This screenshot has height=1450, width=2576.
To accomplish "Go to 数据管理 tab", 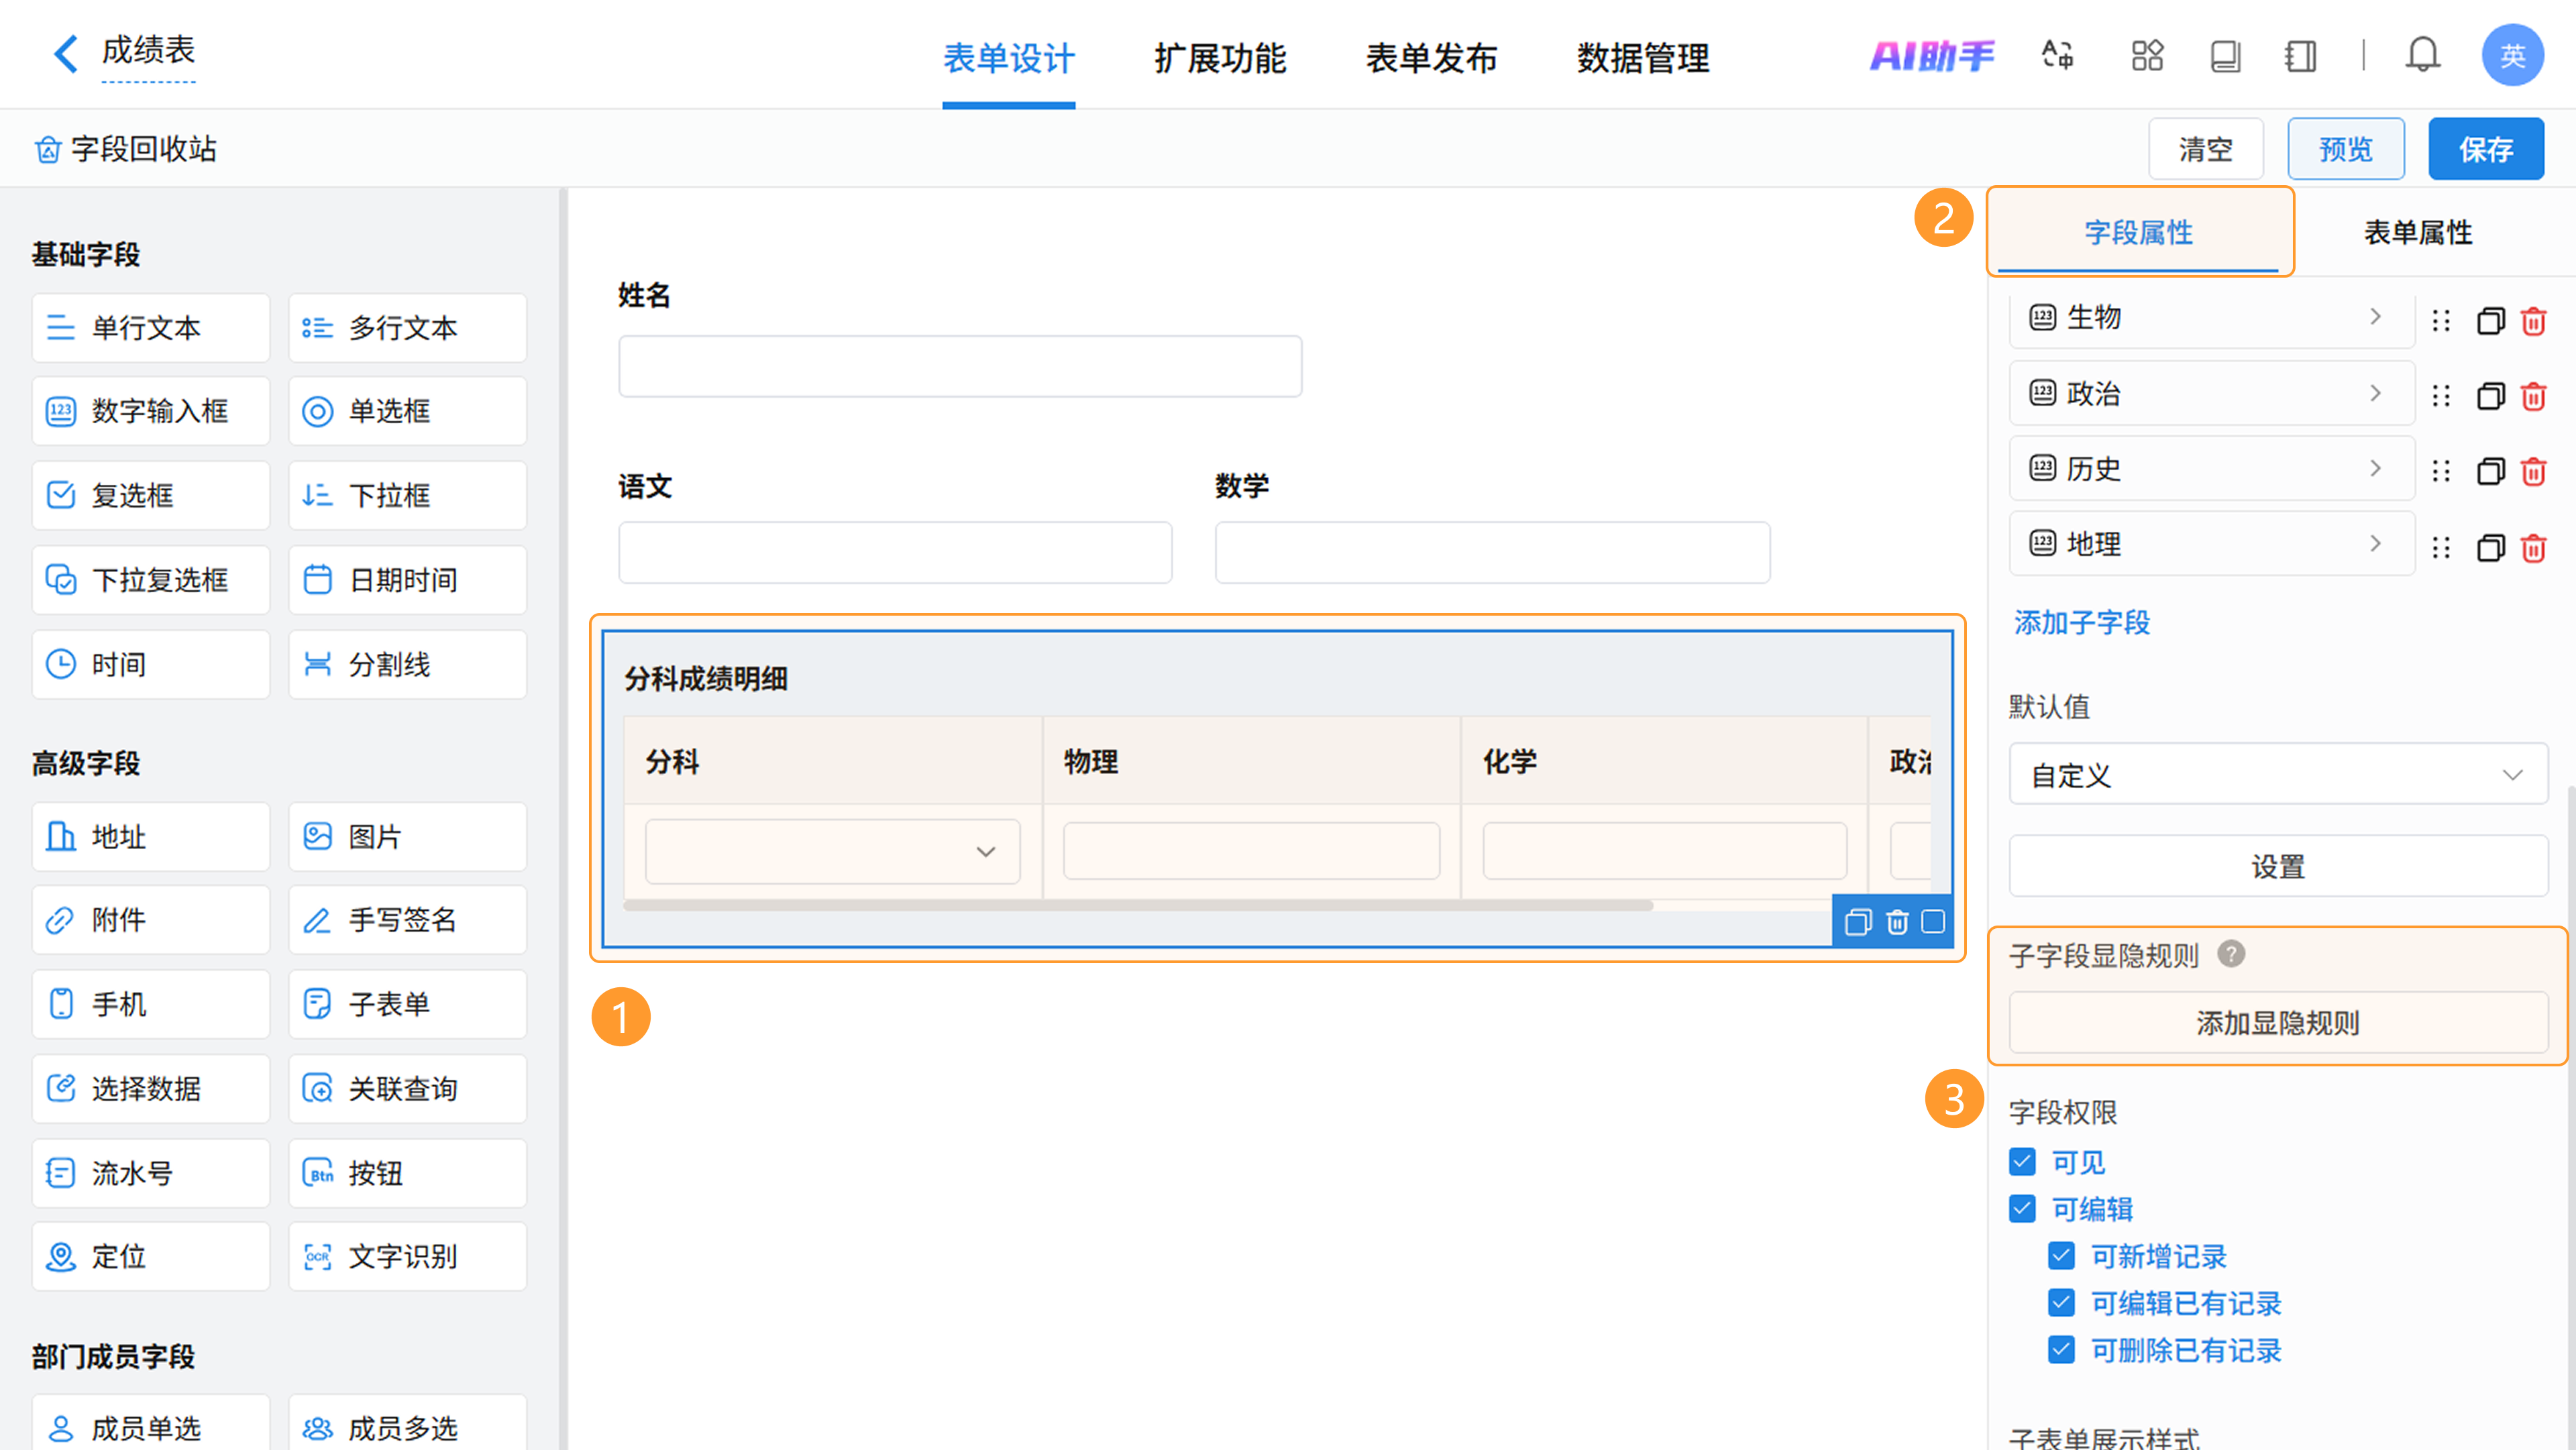I will (1642, 58).
